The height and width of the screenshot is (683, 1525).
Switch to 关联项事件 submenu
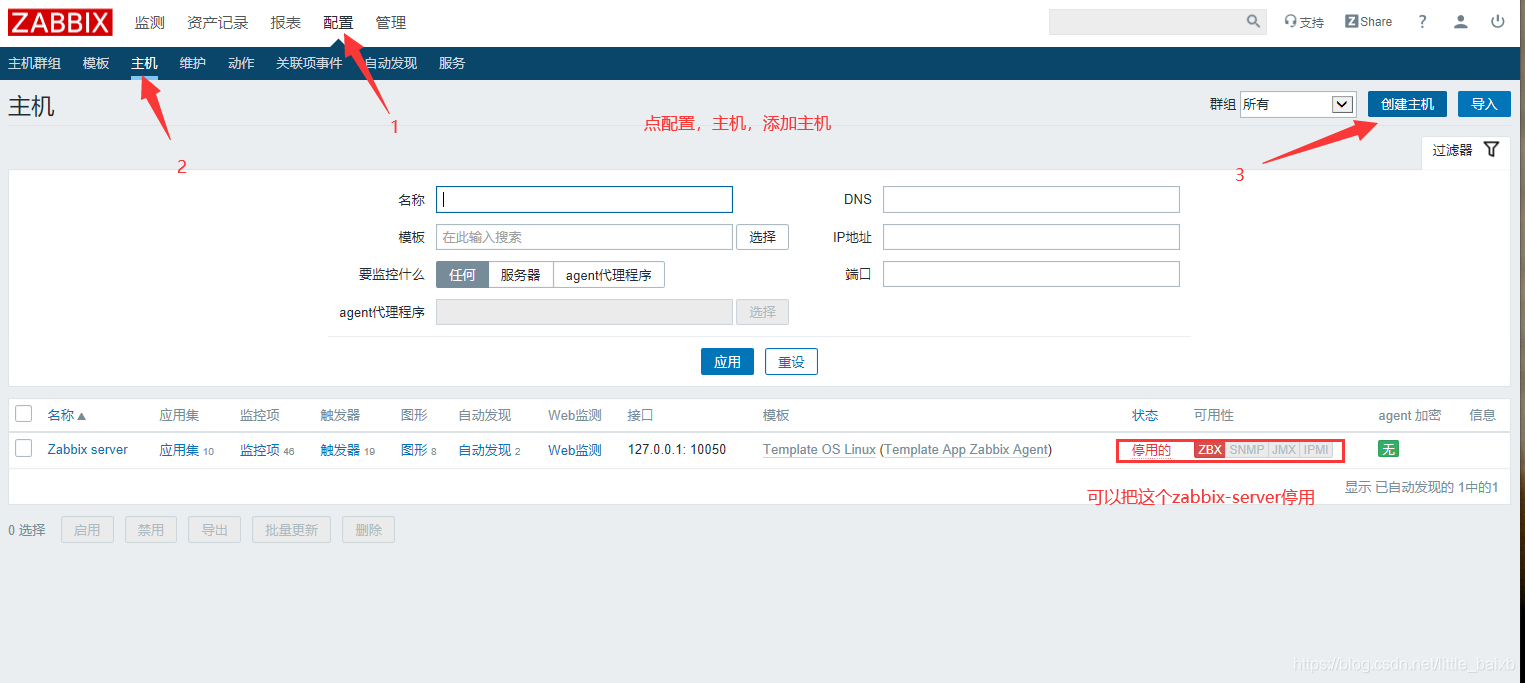tap(309, 63)
